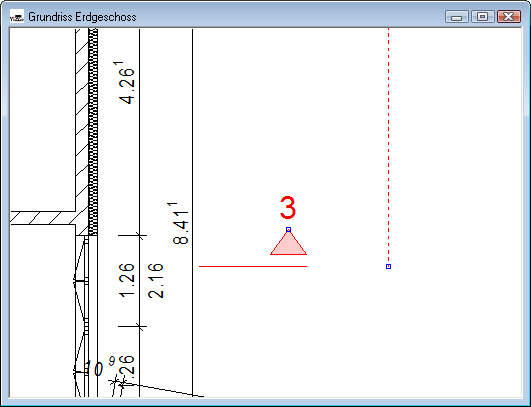531x407 pixels.
Task: Select the red dashed vertical line
Action: coord(388,146)
